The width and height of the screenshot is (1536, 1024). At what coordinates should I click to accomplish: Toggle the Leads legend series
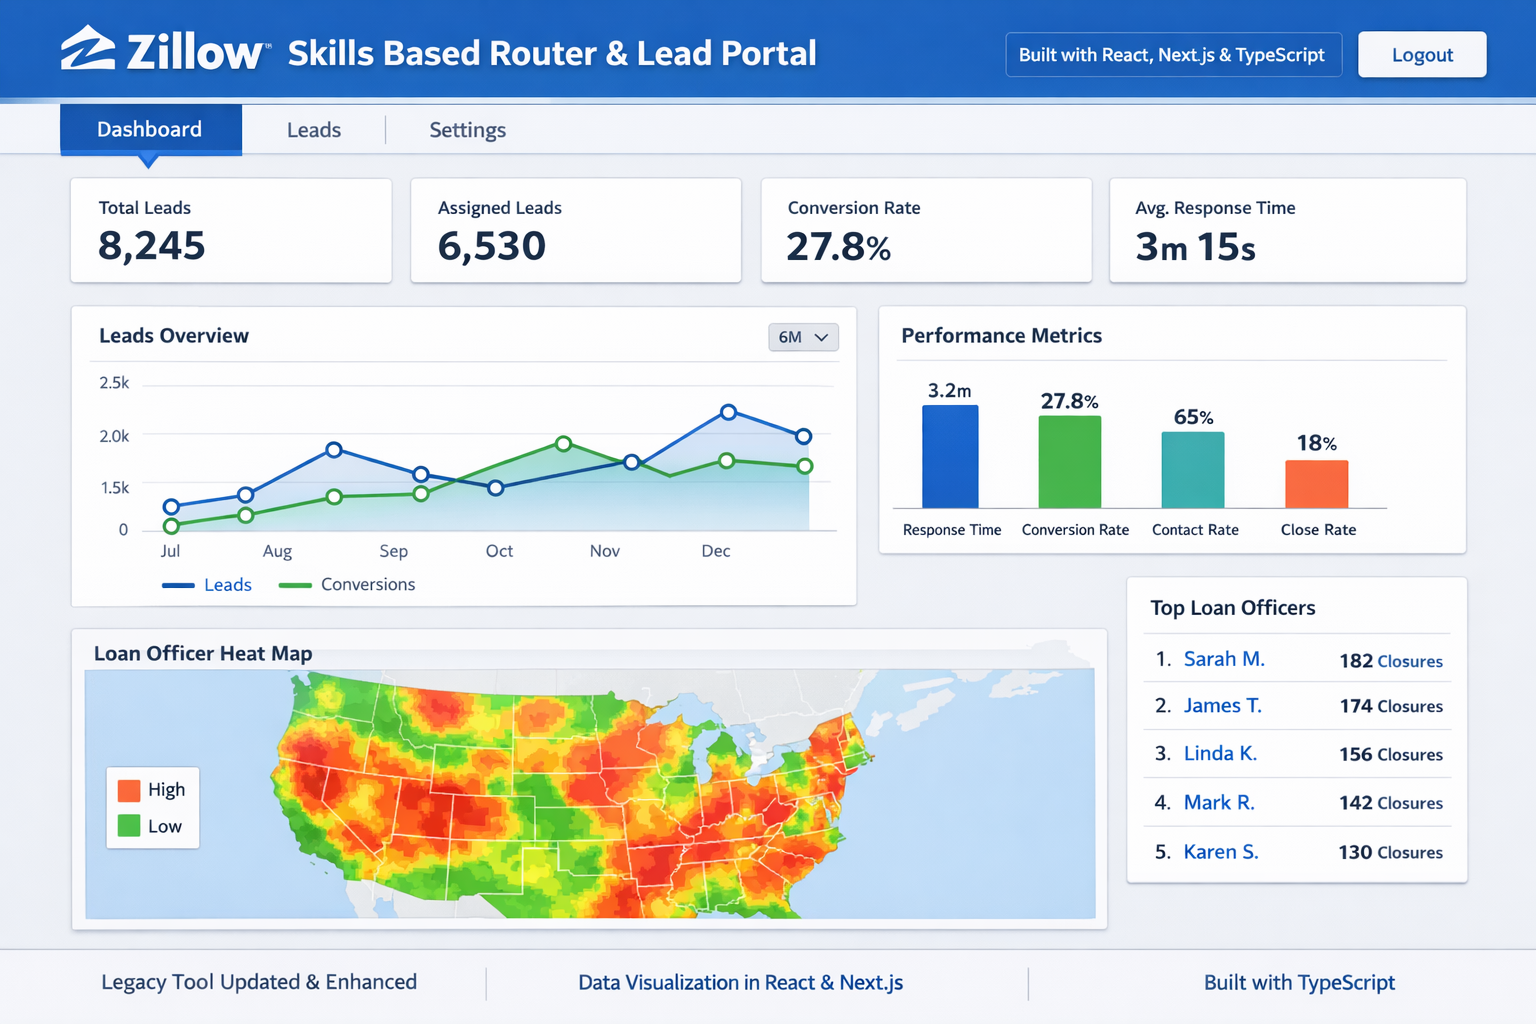pyautogui.click(x=207, y=585)
